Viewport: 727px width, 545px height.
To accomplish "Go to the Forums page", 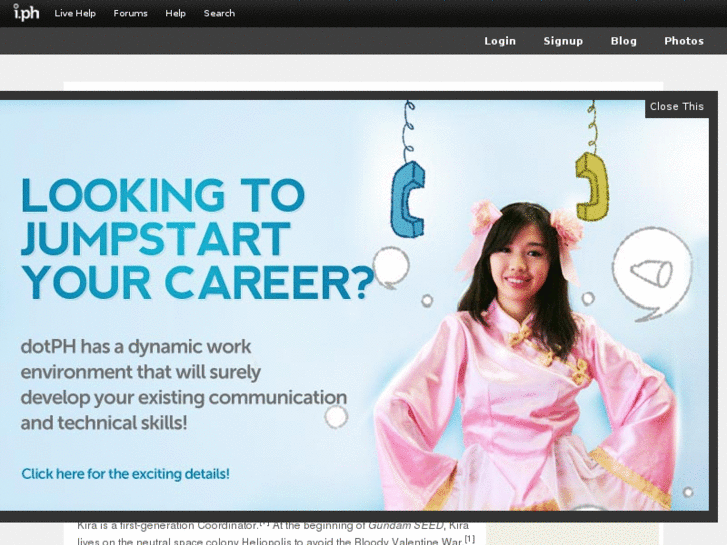I will 130,13.
